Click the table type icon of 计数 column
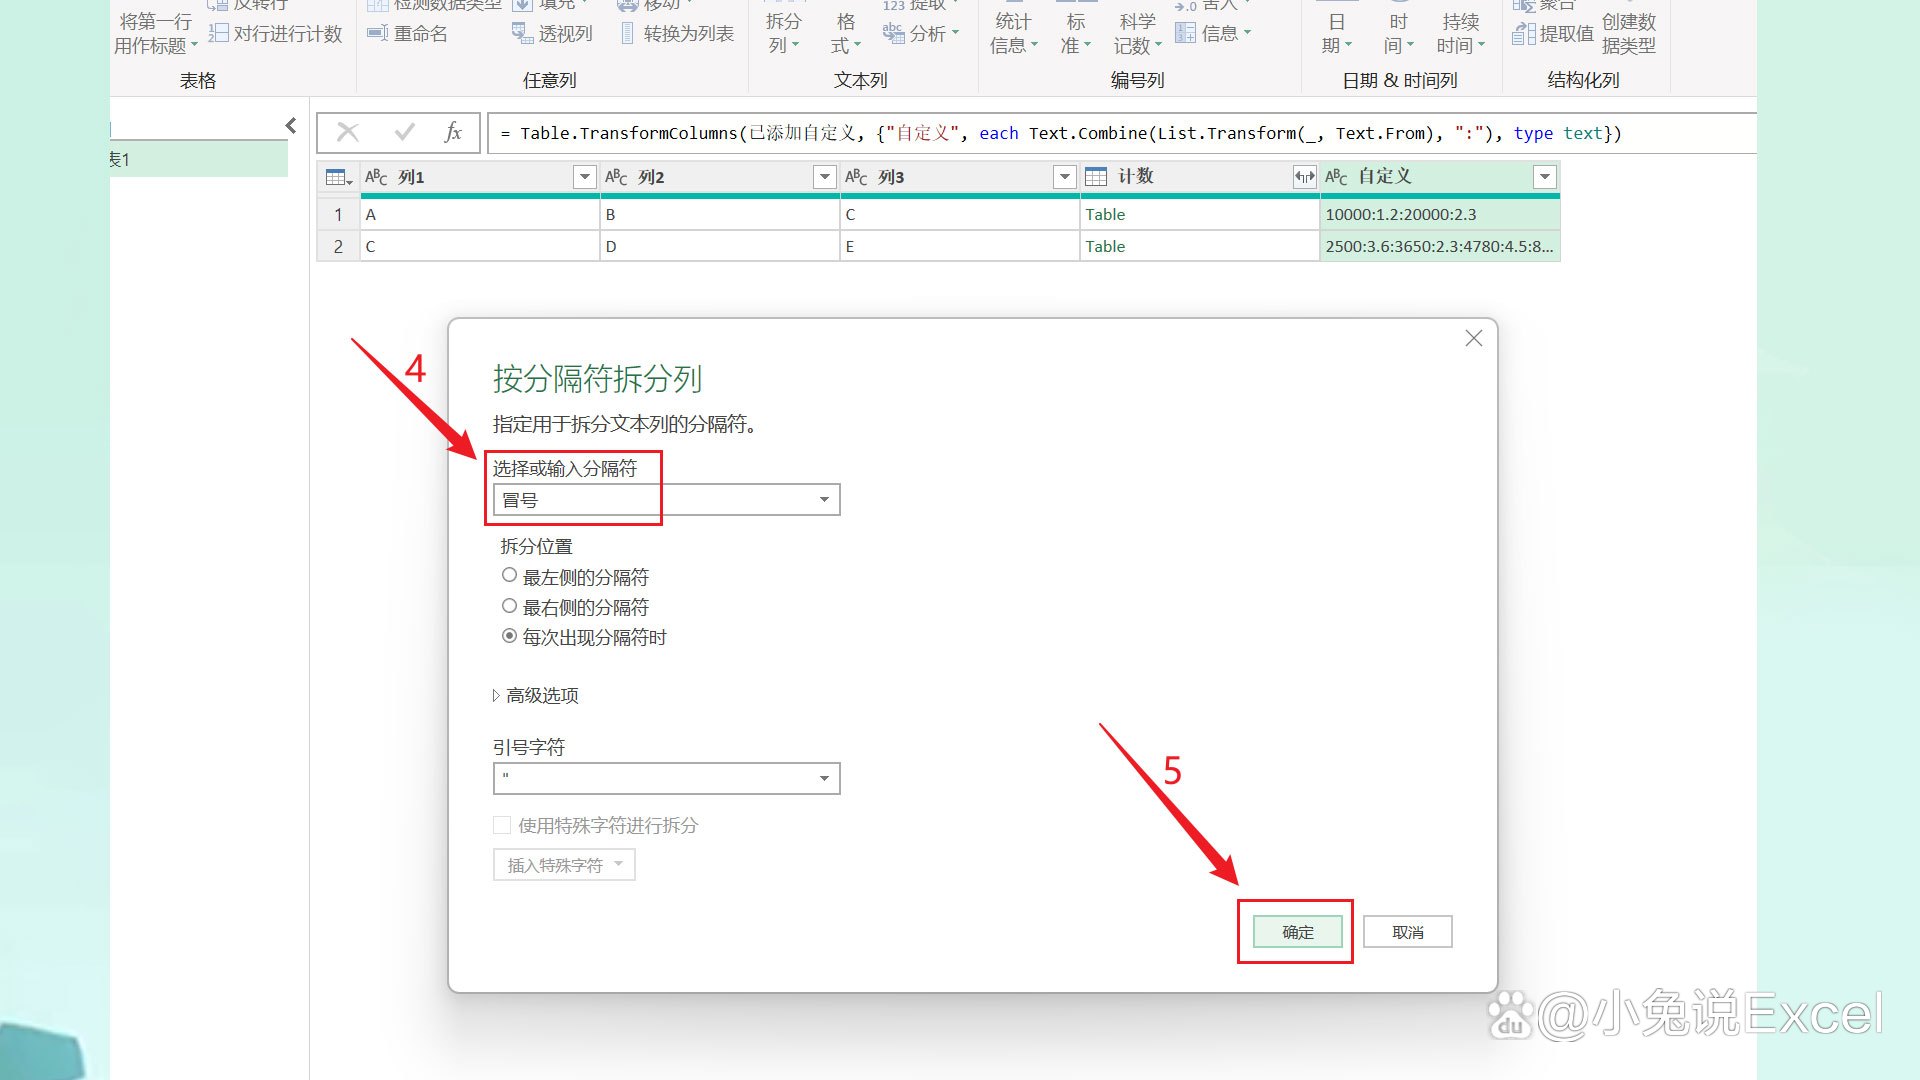Screen dimensions: 1920x1080 tap(1096, 177)
